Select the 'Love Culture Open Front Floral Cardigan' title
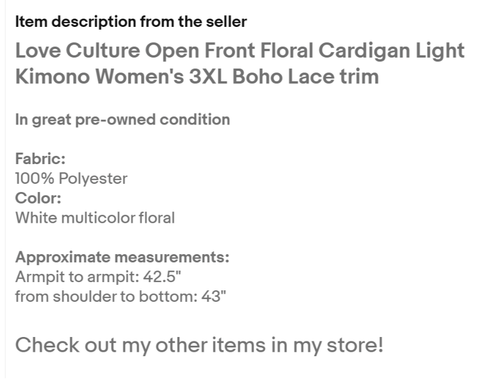The image size is (500, 382). (213, 51)
